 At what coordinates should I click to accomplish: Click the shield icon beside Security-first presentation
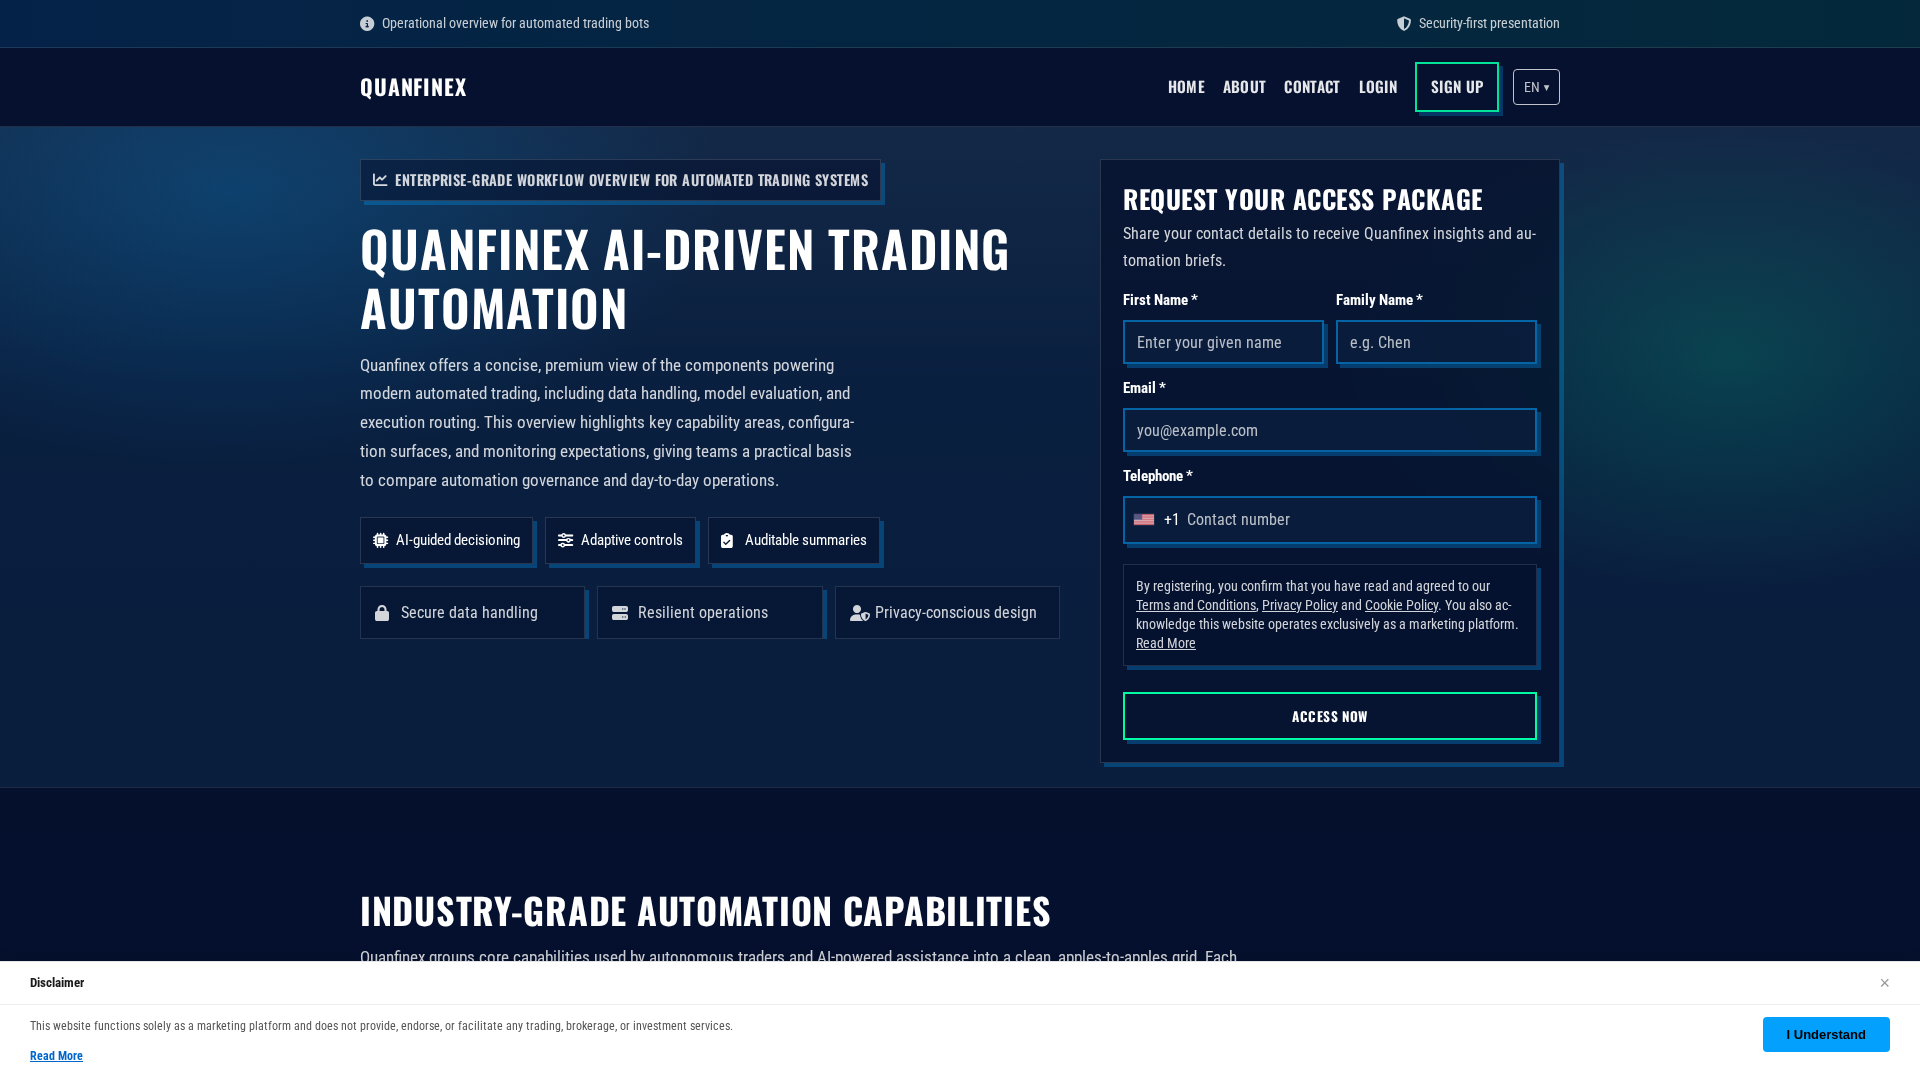(1404, 24)
